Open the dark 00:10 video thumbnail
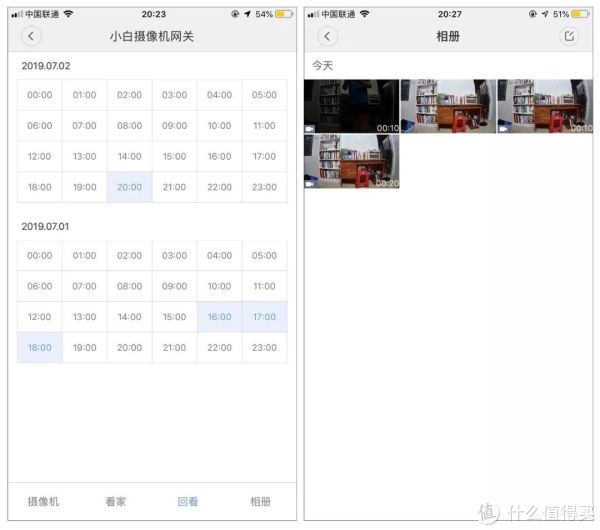Screen dimensions: 600x530 [352, 106]
